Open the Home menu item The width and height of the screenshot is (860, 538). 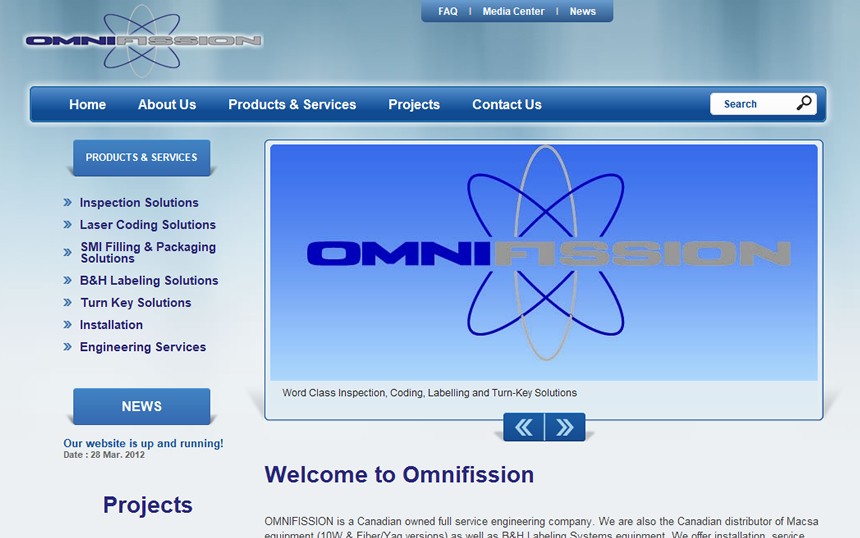[x=87, y=104]
